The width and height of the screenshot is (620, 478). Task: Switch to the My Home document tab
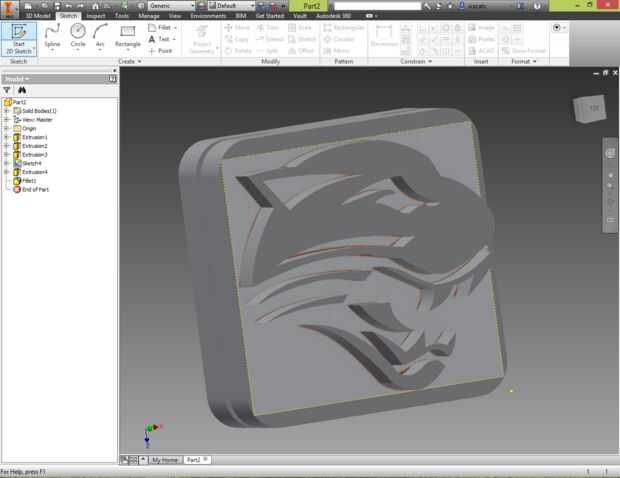coord(165,460)
